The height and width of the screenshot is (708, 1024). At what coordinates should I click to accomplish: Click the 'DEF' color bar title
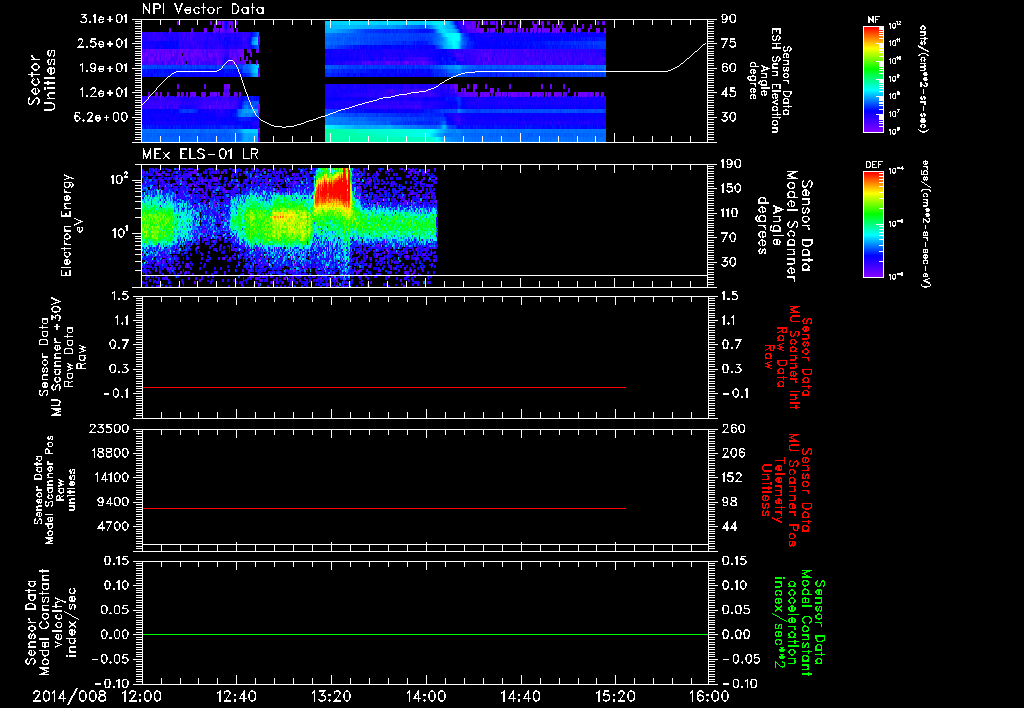[x=874, y=165]
